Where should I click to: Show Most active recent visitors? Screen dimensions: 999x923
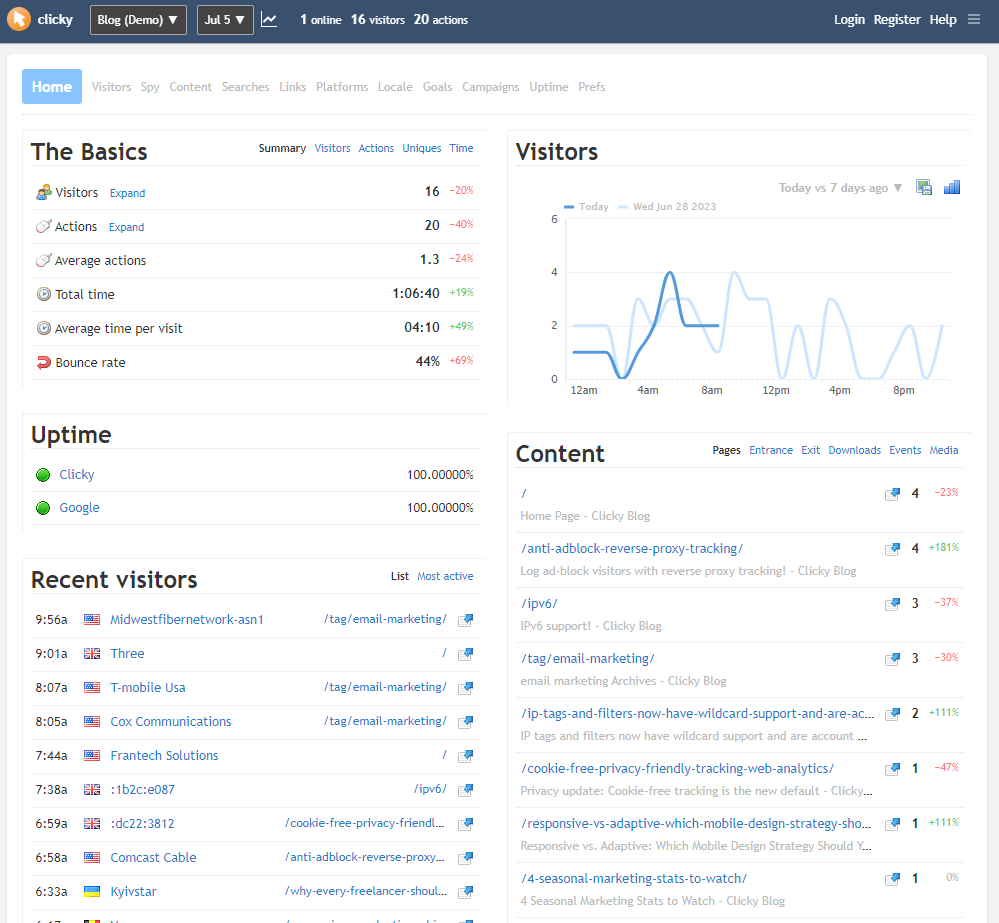pos(445,576)
